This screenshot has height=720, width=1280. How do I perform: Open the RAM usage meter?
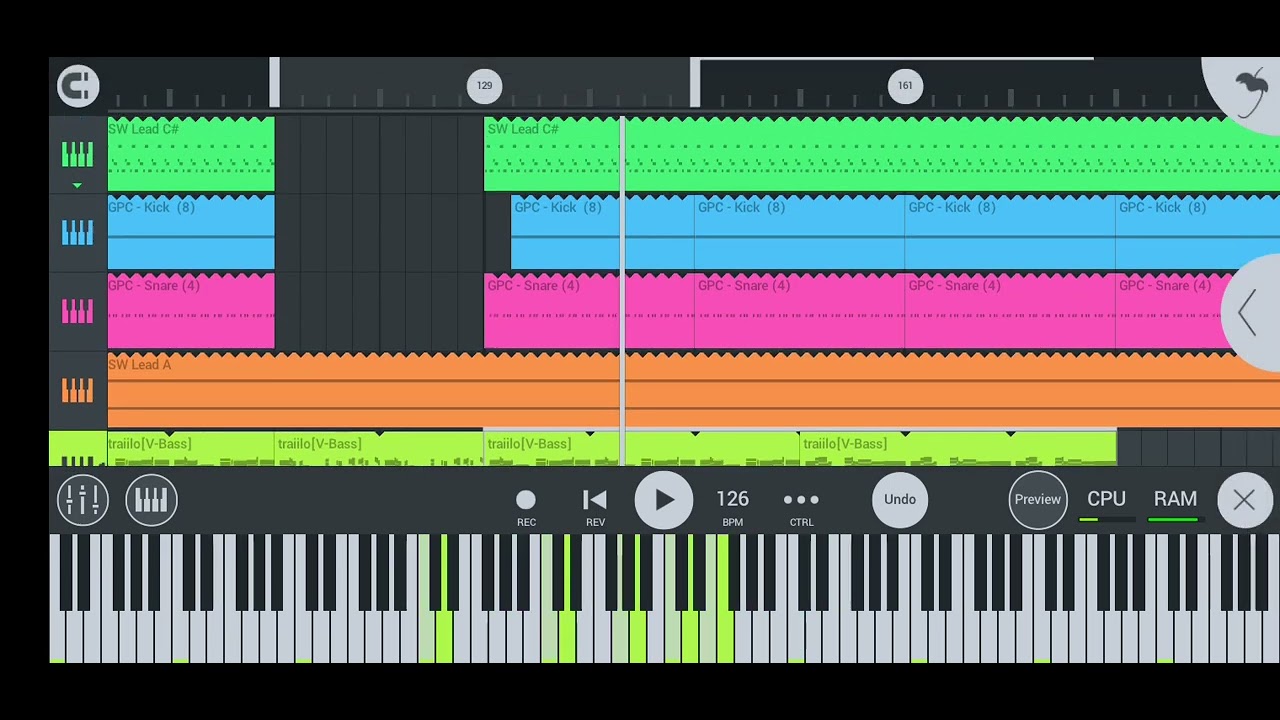tap(1174, 504)
